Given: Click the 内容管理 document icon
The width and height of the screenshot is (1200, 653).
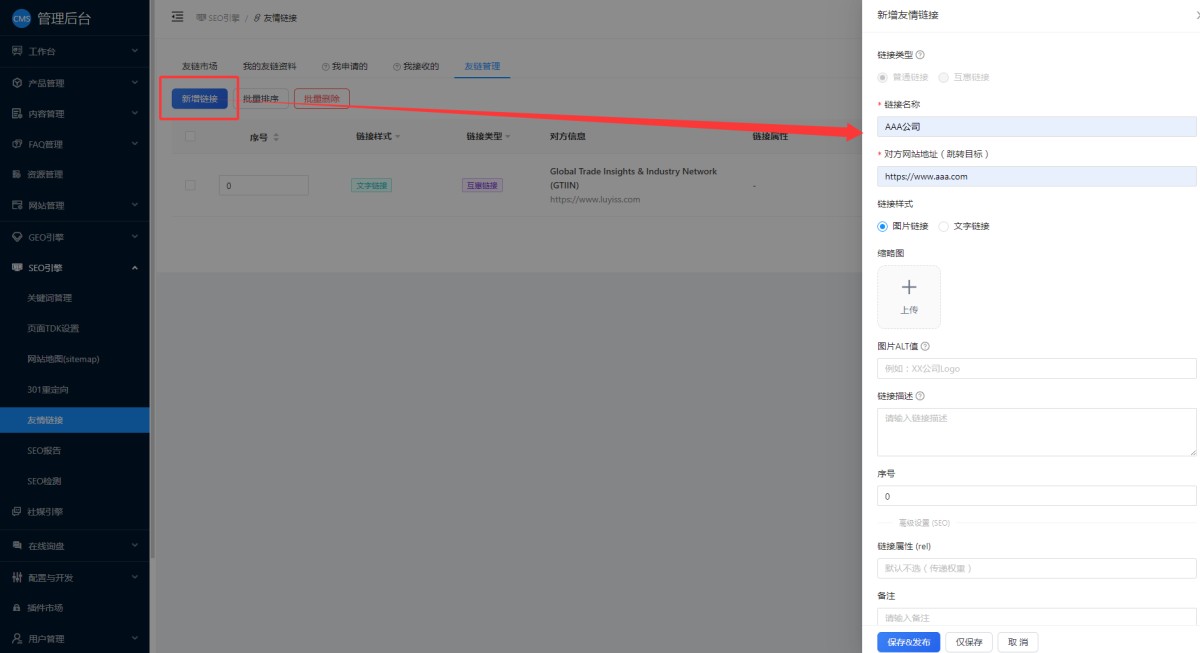Looking at the screenshot, I should [17, 114].
